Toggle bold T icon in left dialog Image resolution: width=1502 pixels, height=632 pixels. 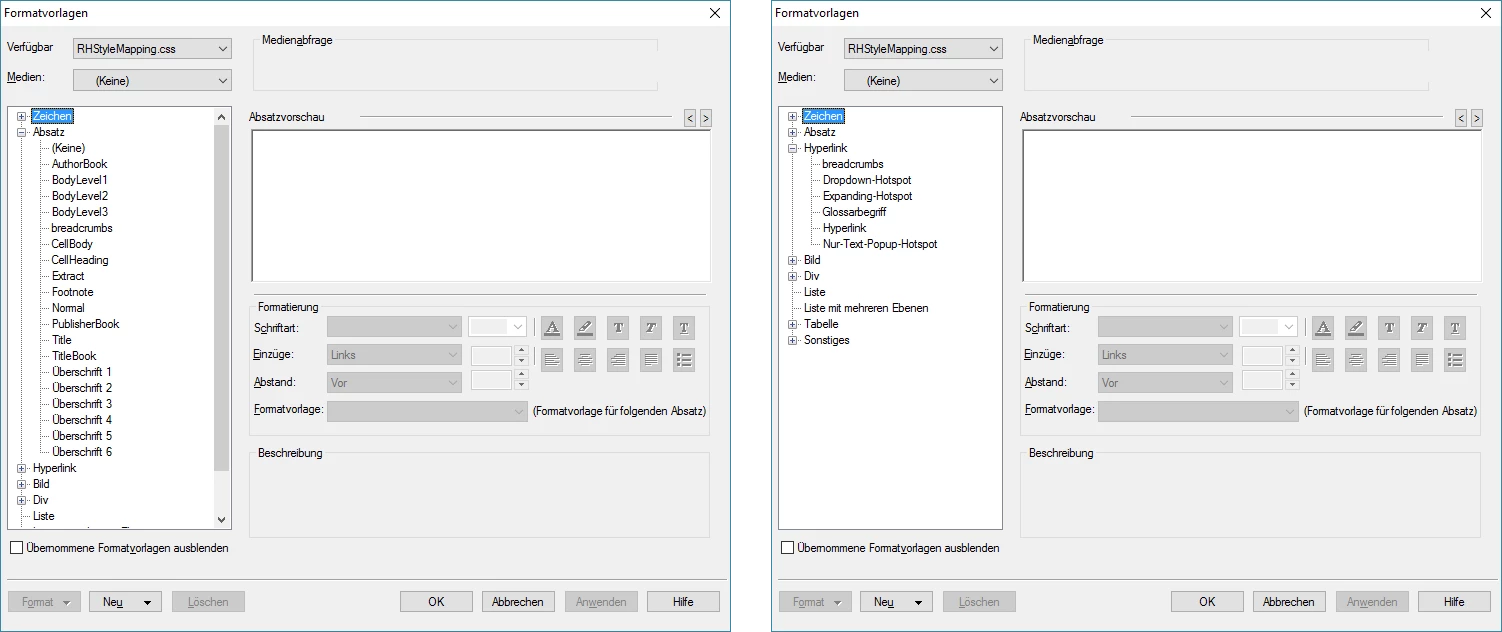tap(618, 327)
